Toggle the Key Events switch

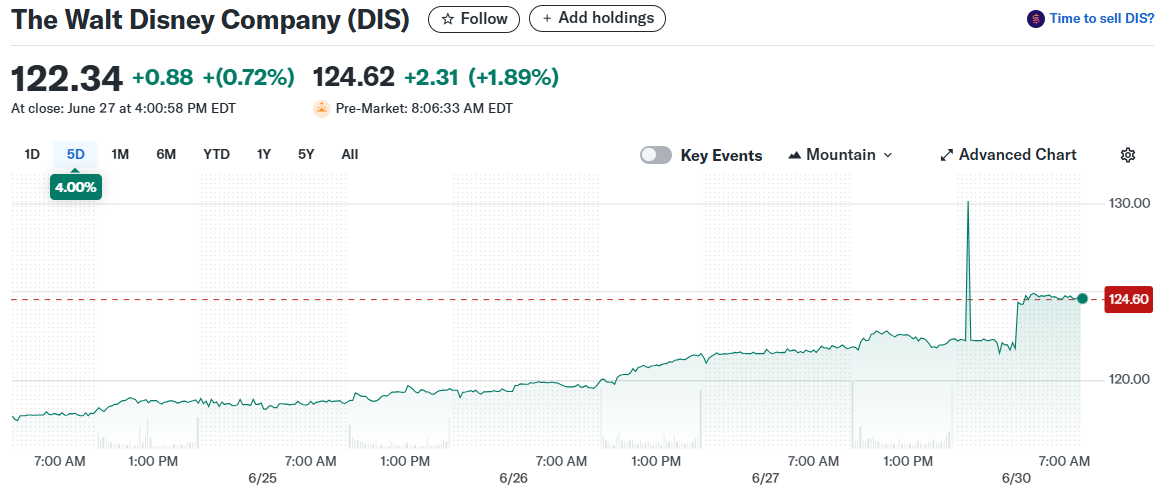(x=656, y=155)
